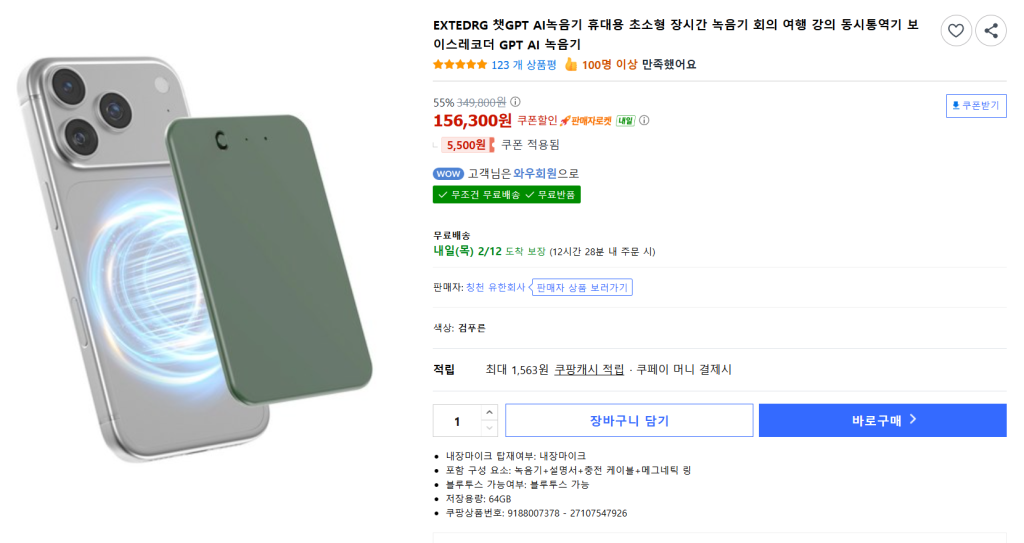1024x543 pixels.
Task: Increase quantity with the up arrow
Action: (489, 412)
